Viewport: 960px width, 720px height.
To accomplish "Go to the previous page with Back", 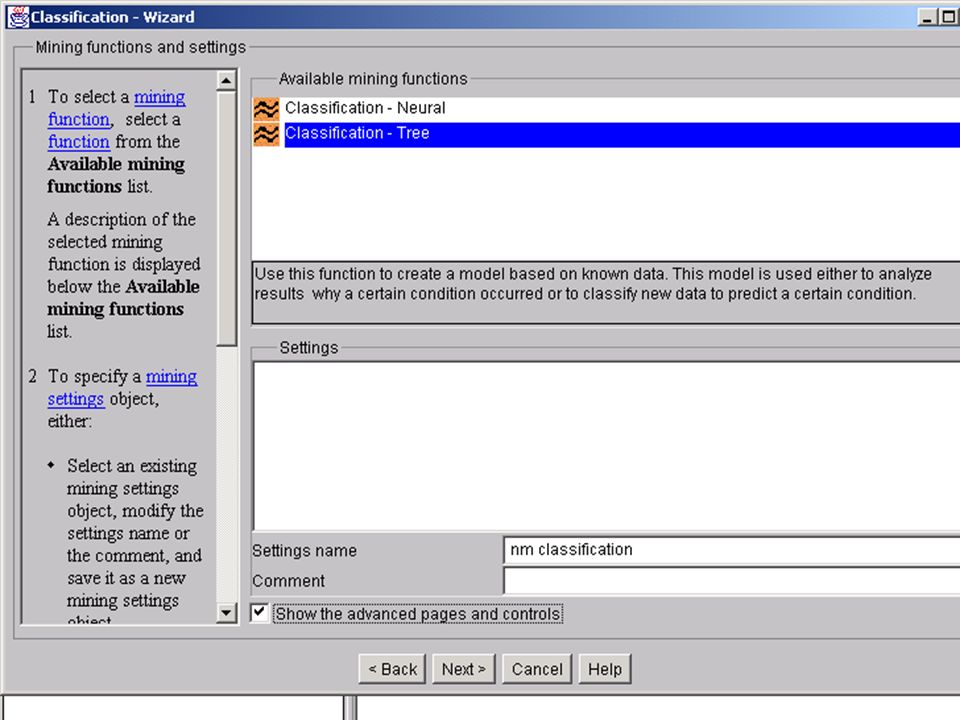I will click(392, 669).
